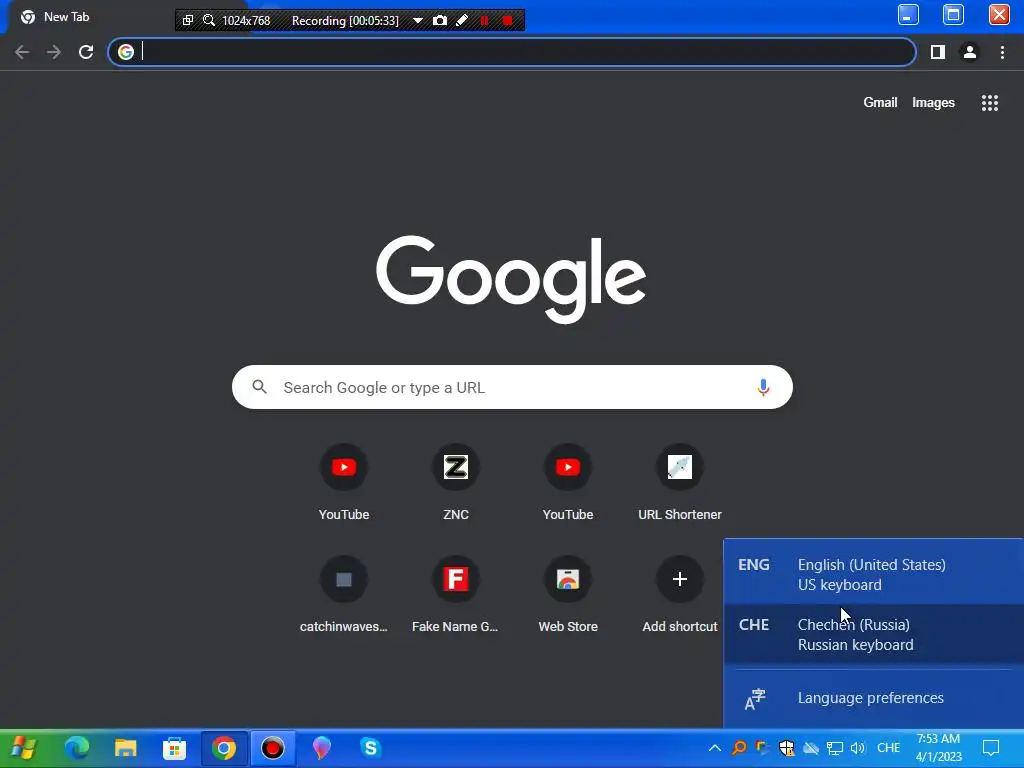Open the balloon-shaped taskbar app
This screenshot has width=1024, height=768.
coord(321,748)
